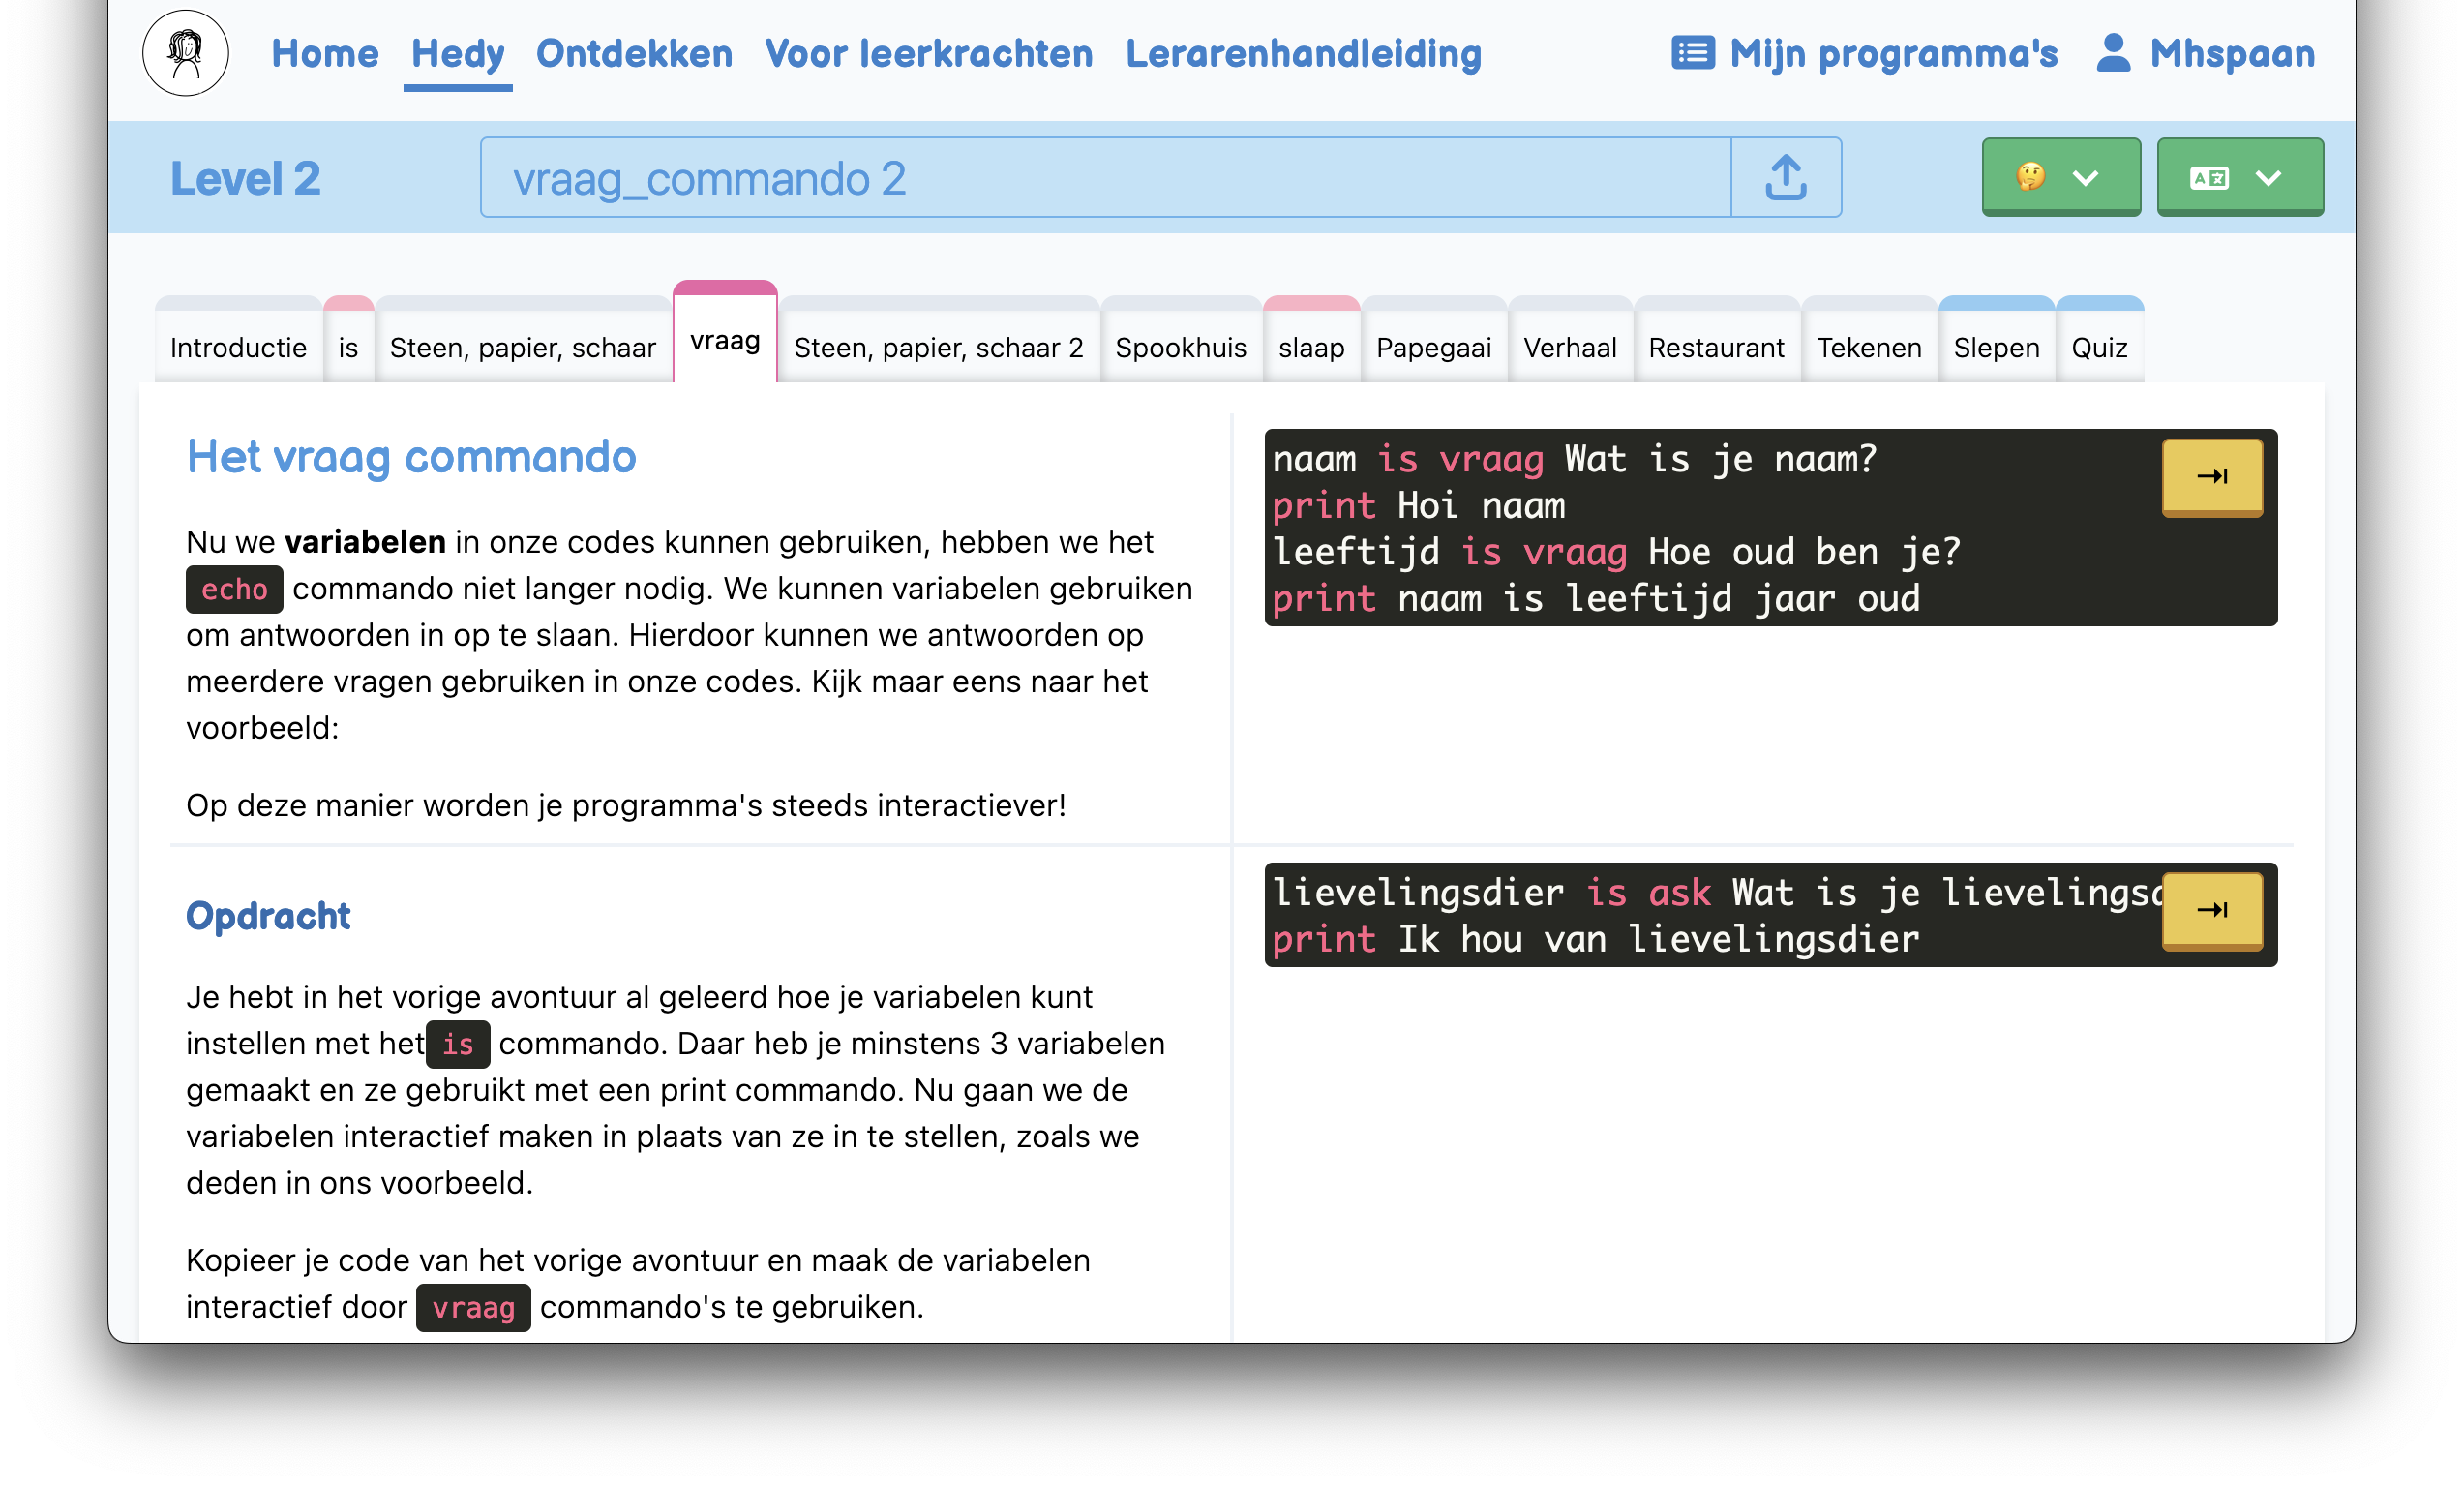2464x1486 pixels.
Task: Click the A-Z keyboard switcher icon
Action: tap(2210, 177)
